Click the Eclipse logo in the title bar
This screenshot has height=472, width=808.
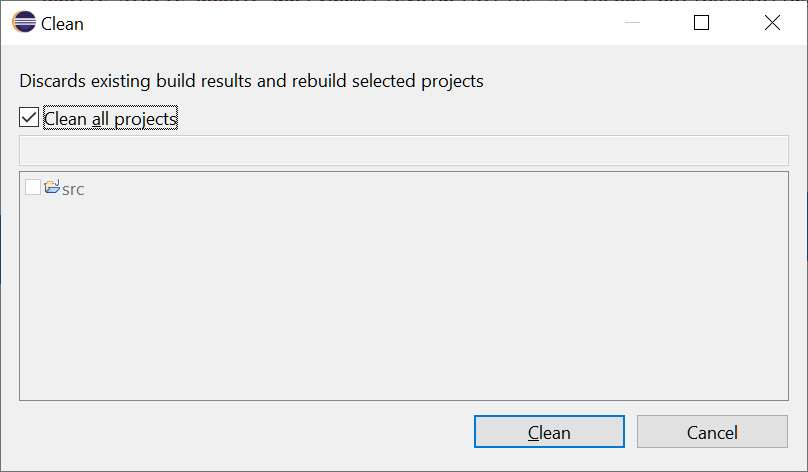pyautogui.click(x=24, y=23)
